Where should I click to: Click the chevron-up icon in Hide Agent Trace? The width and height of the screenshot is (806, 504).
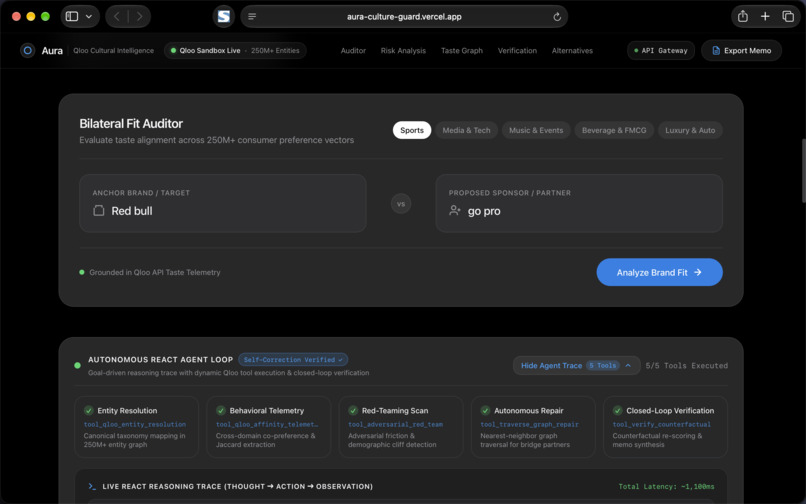click(x=628, y=366)
